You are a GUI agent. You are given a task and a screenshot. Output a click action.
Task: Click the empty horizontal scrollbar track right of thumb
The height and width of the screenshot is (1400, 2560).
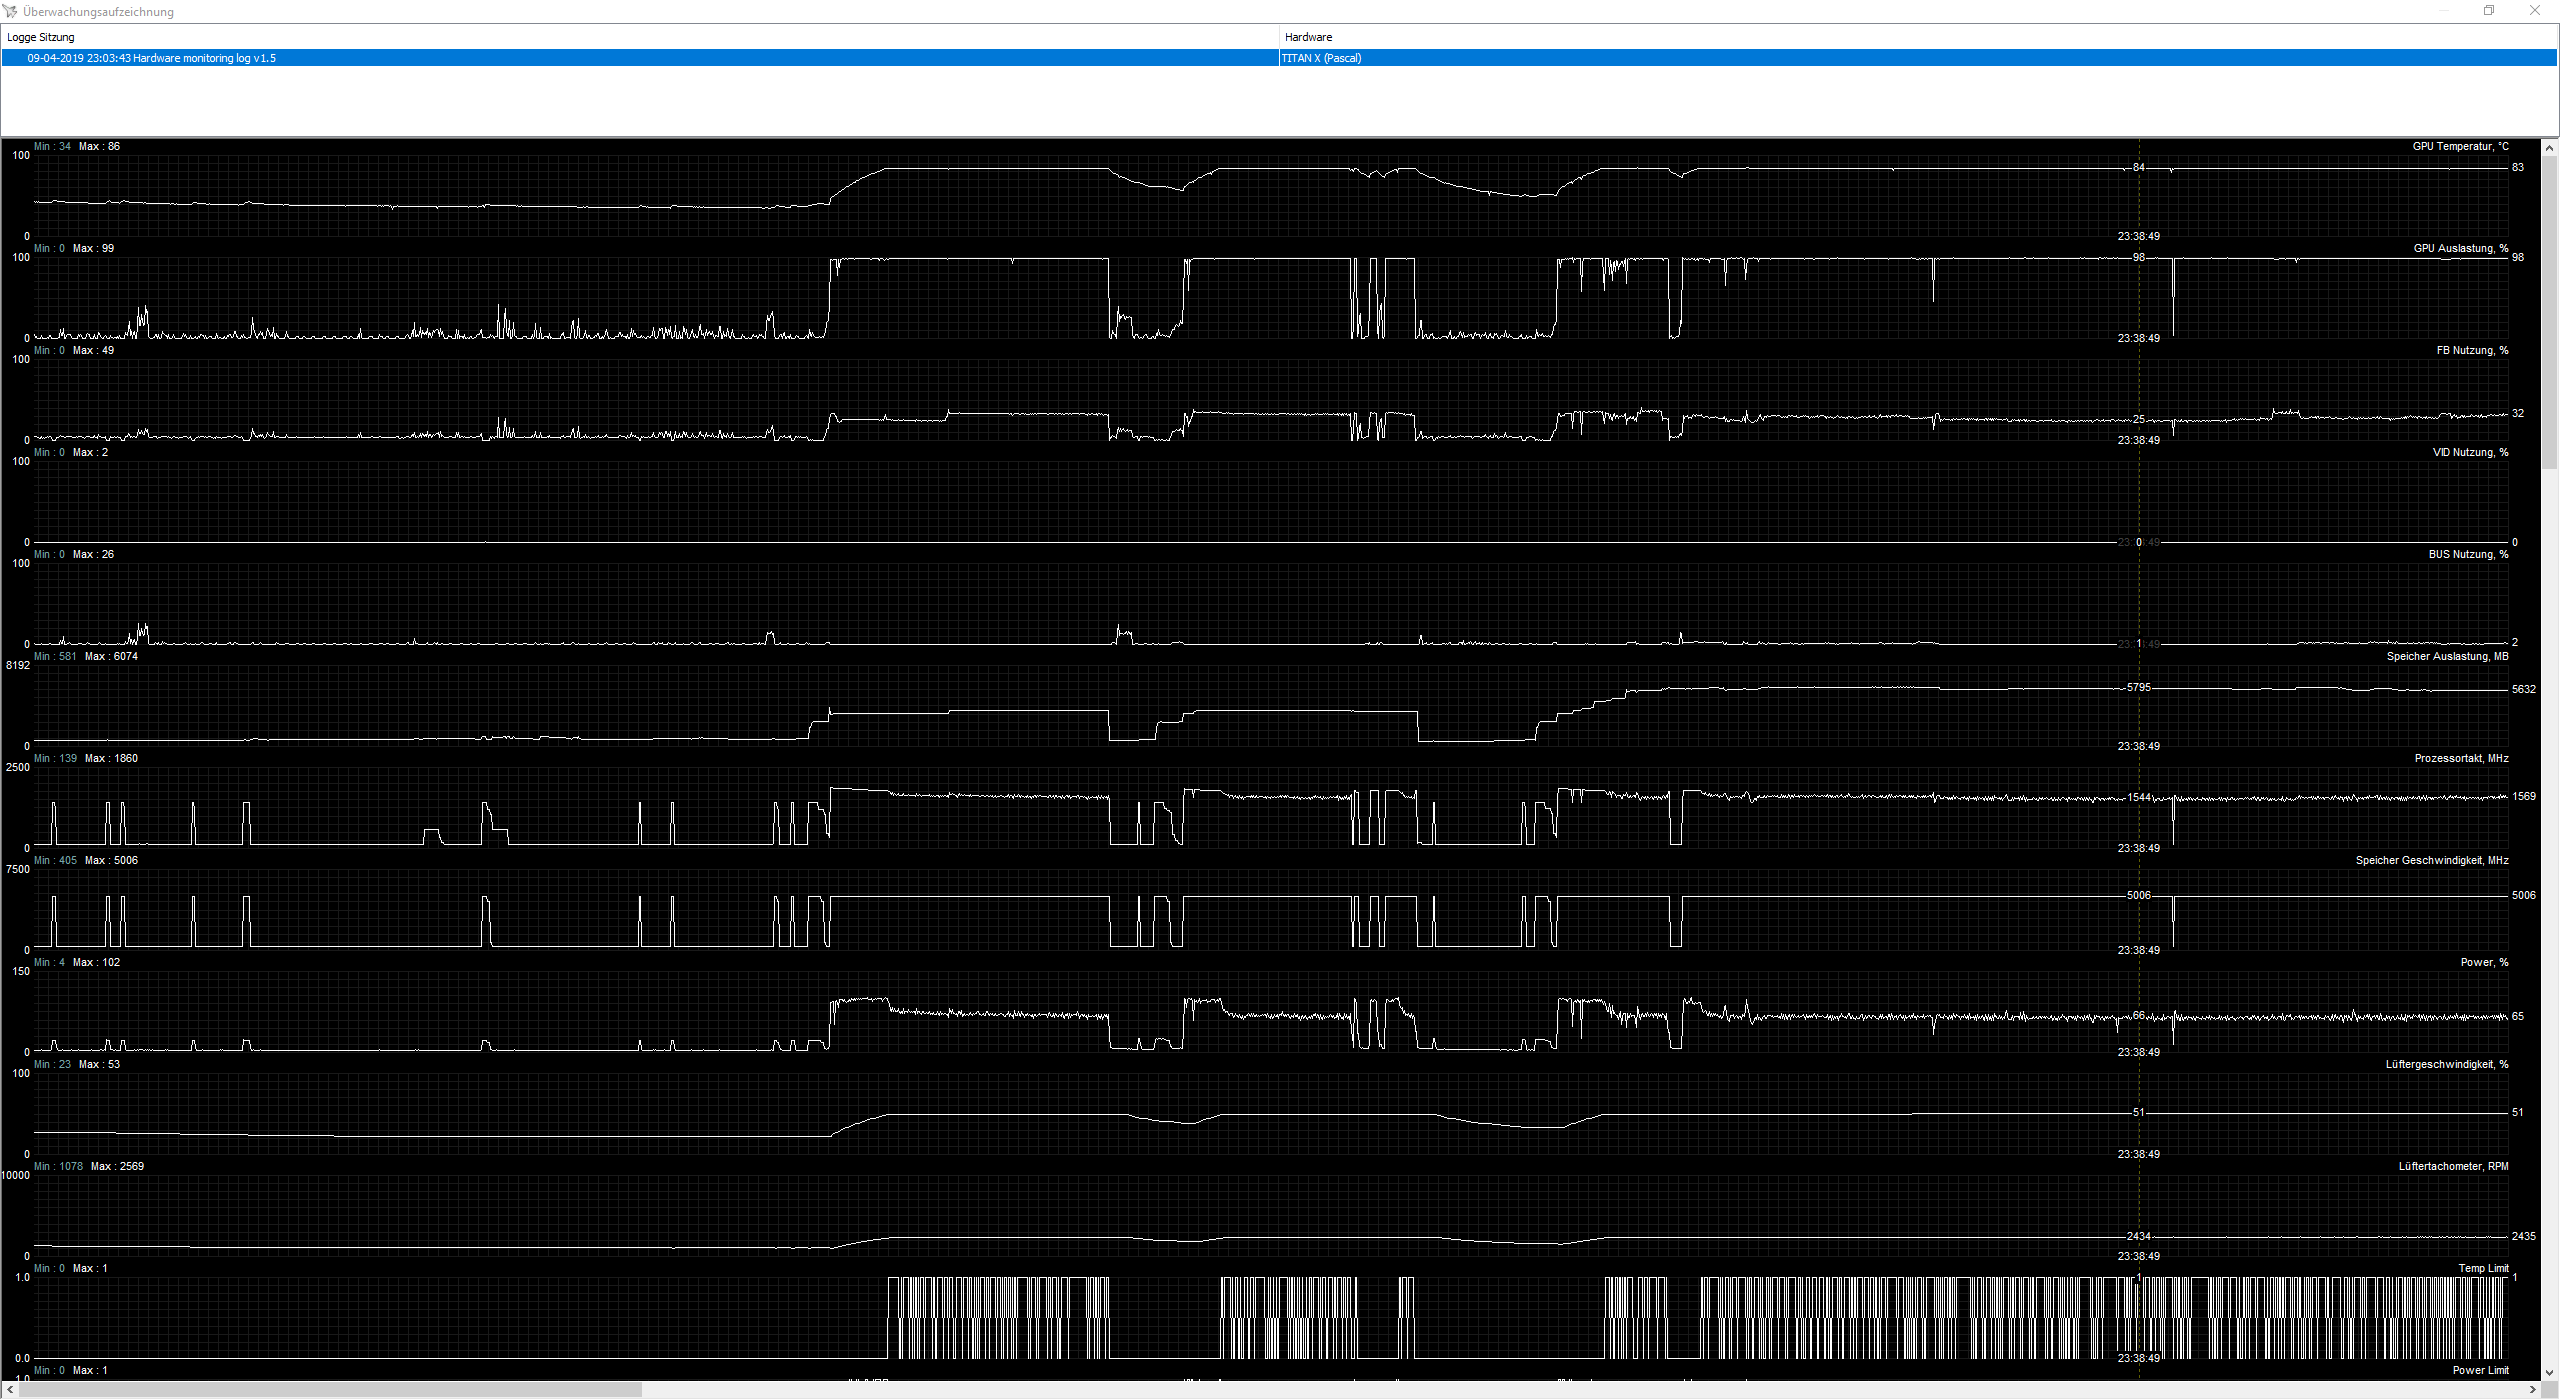coord(1500,1390)
